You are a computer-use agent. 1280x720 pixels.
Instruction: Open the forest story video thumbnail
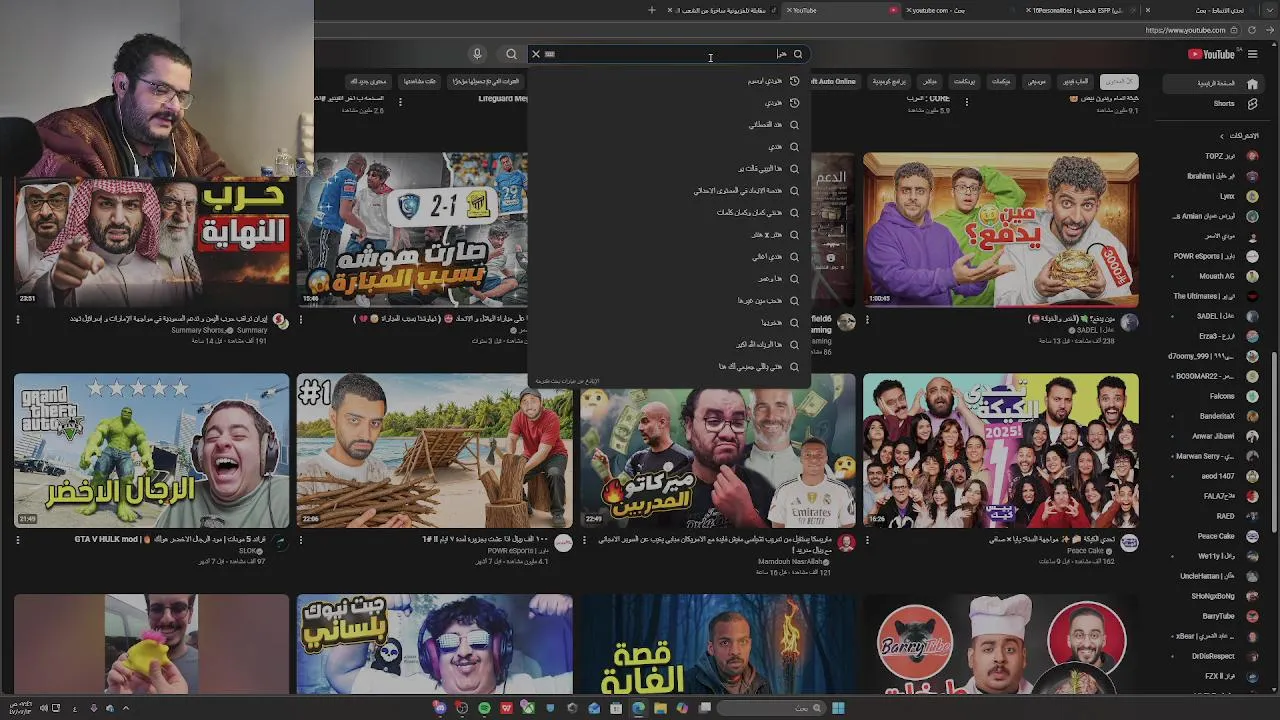coord(718,644)
